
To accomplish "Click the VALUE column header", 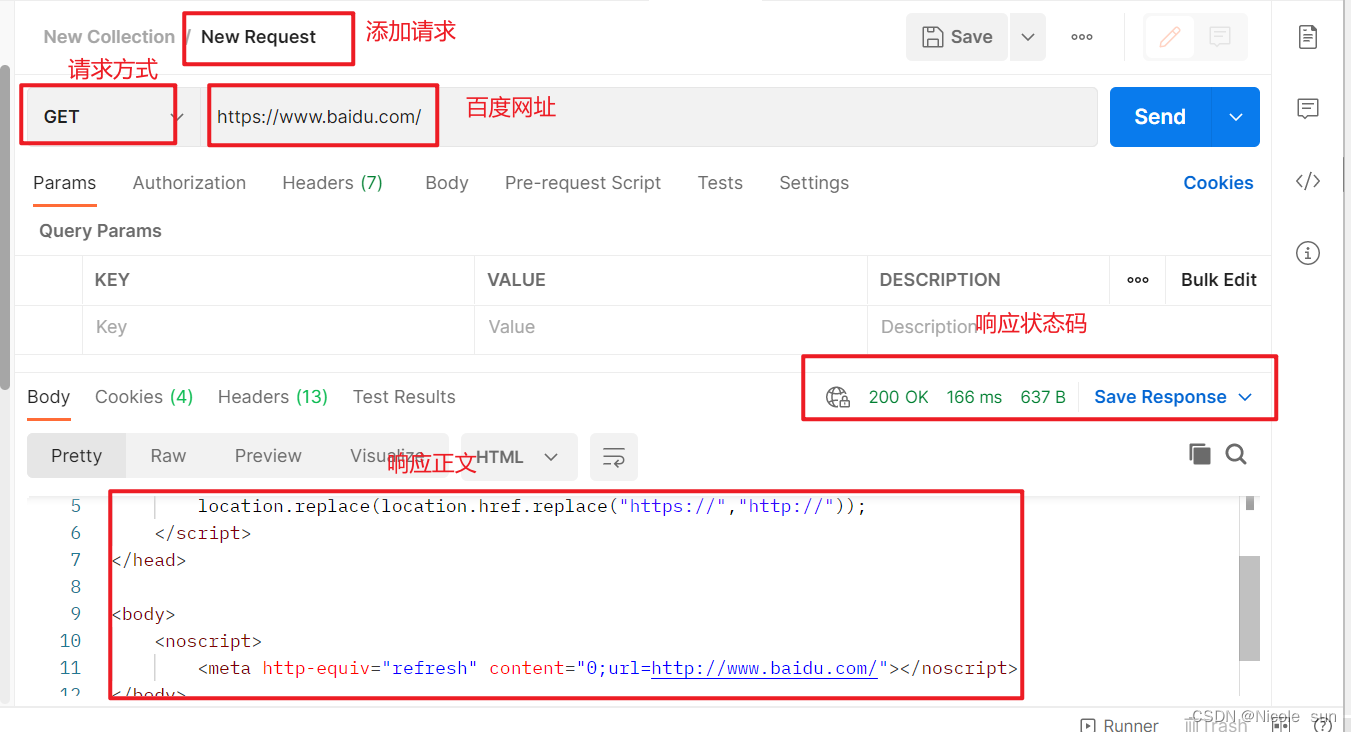I will (x=516, y=280).
